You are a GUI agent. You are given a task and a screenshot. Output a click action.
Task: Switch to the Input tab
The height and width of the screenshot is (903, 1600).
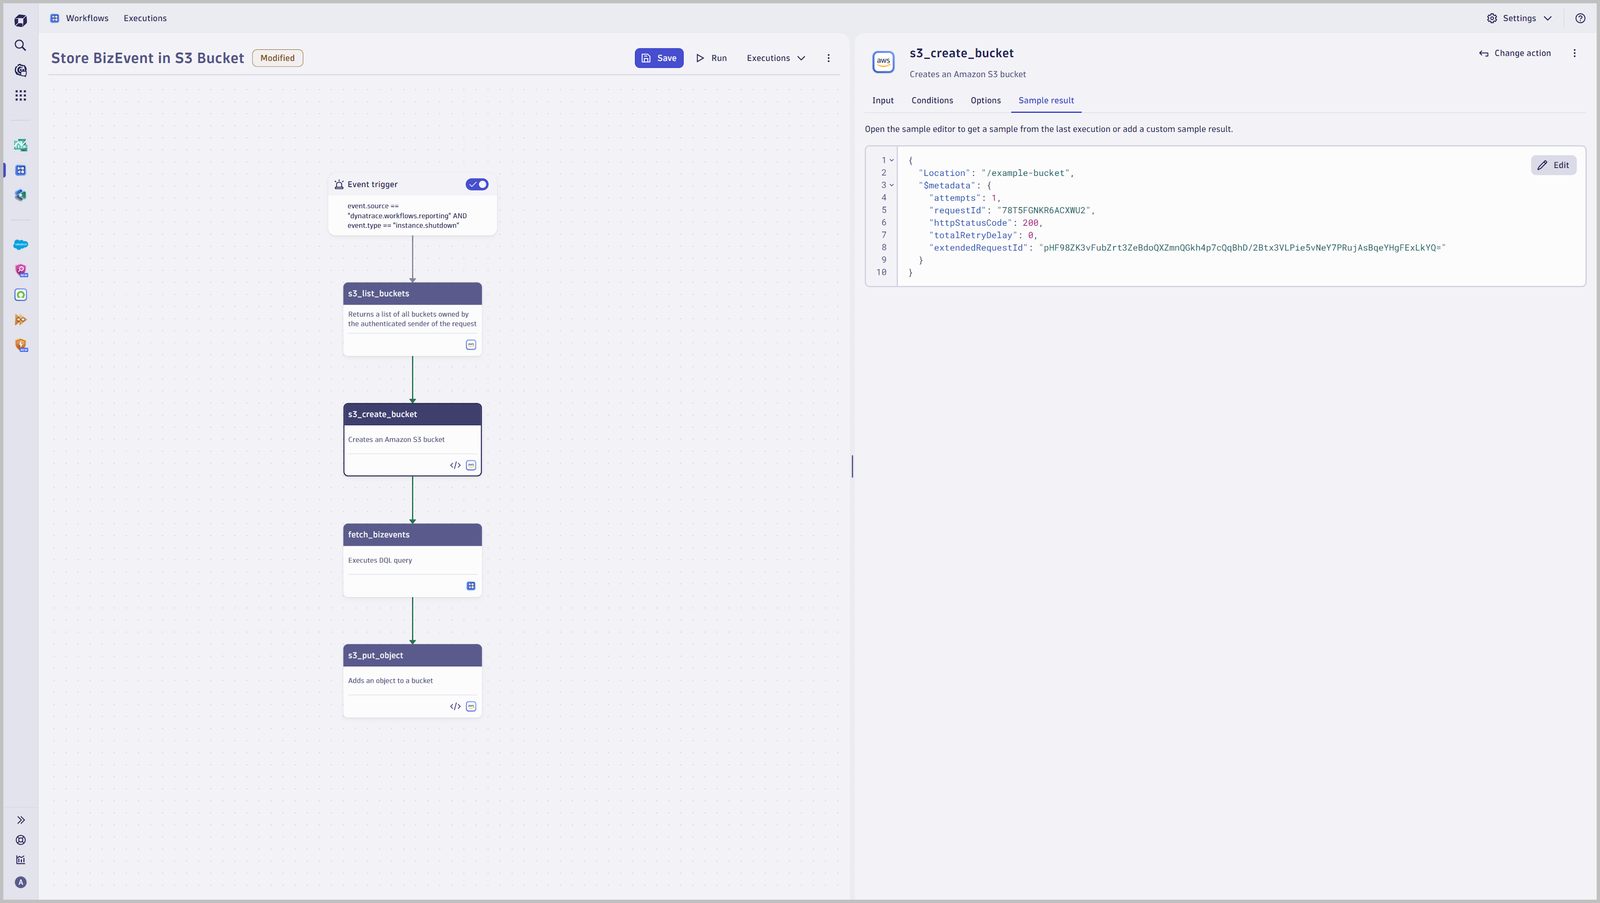click(x=883, y=100)
